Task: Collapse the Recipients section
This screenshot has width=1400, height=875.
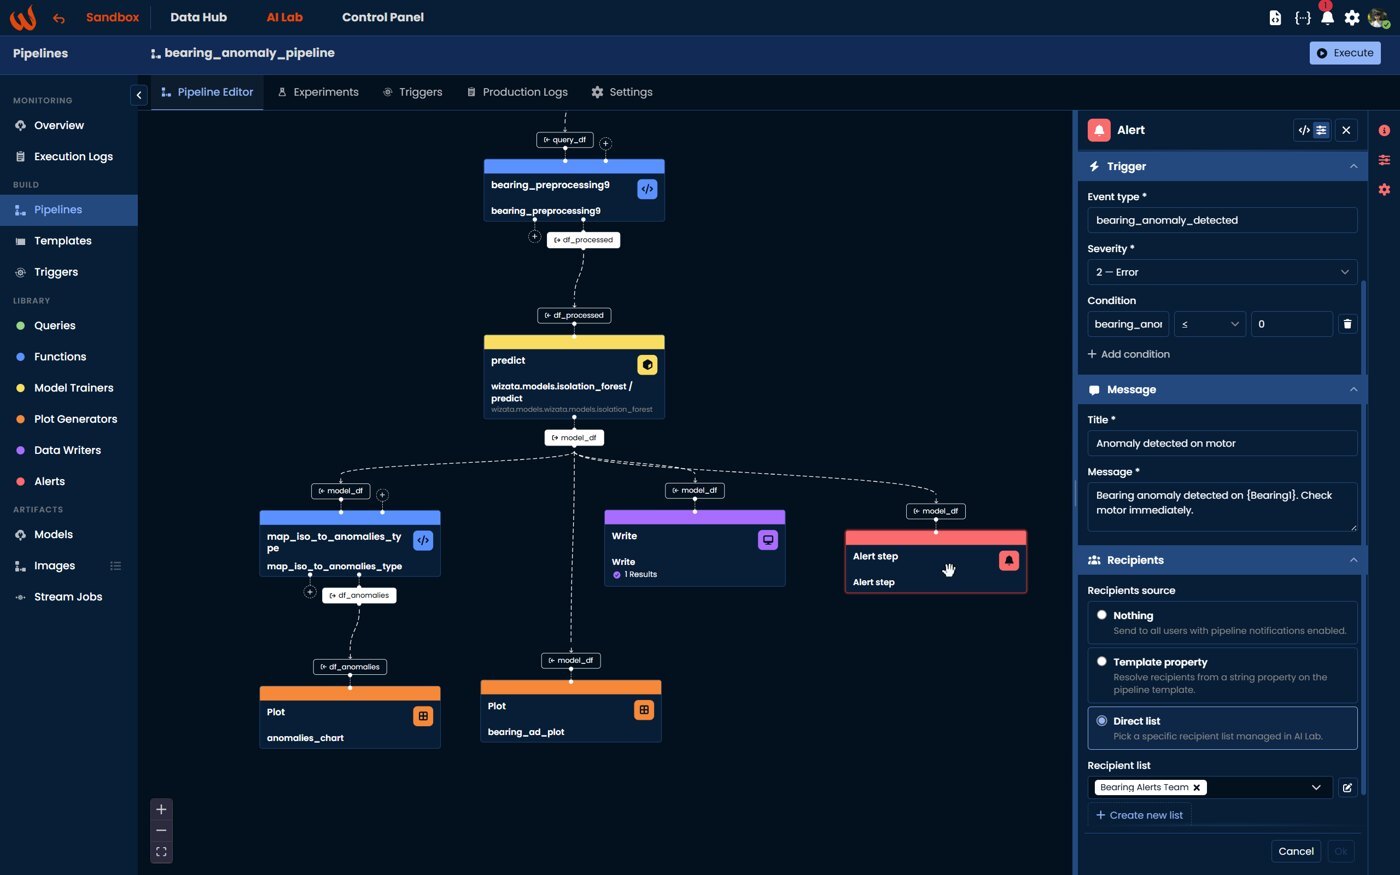Action: [1354, 560]
